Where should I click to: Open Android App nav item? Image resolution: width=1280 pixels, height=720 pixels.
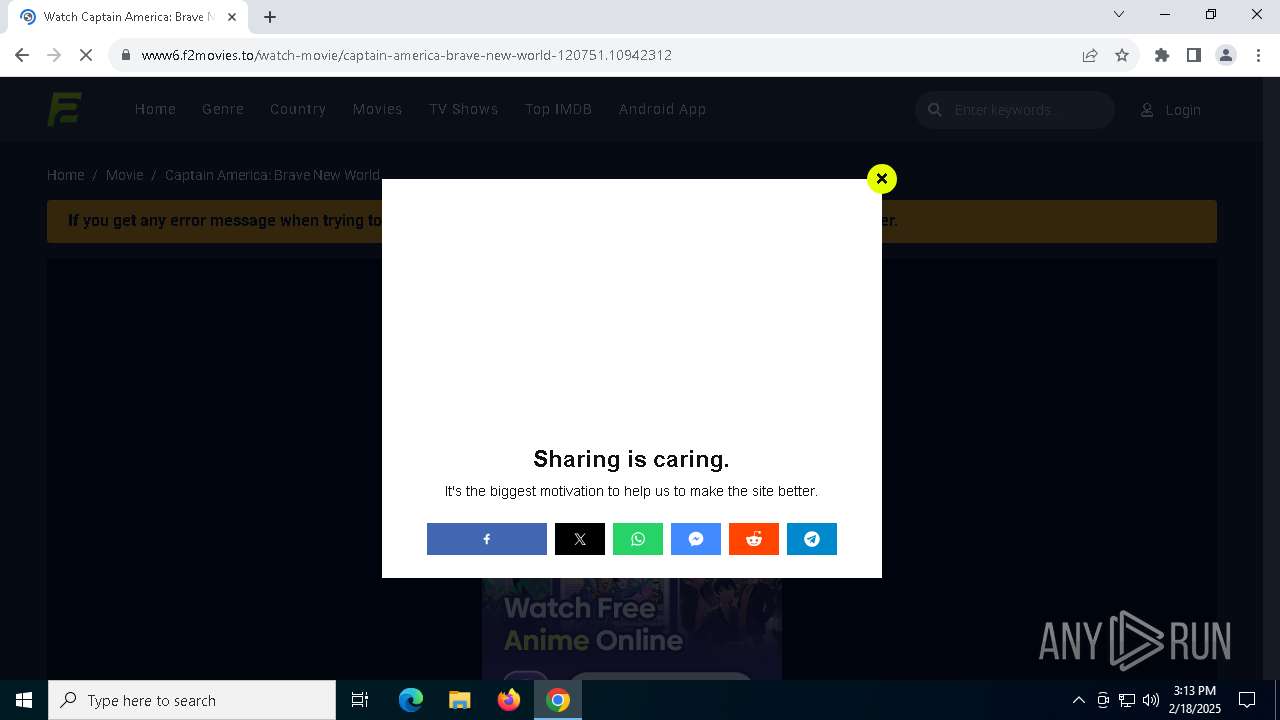tap(662, 109)
